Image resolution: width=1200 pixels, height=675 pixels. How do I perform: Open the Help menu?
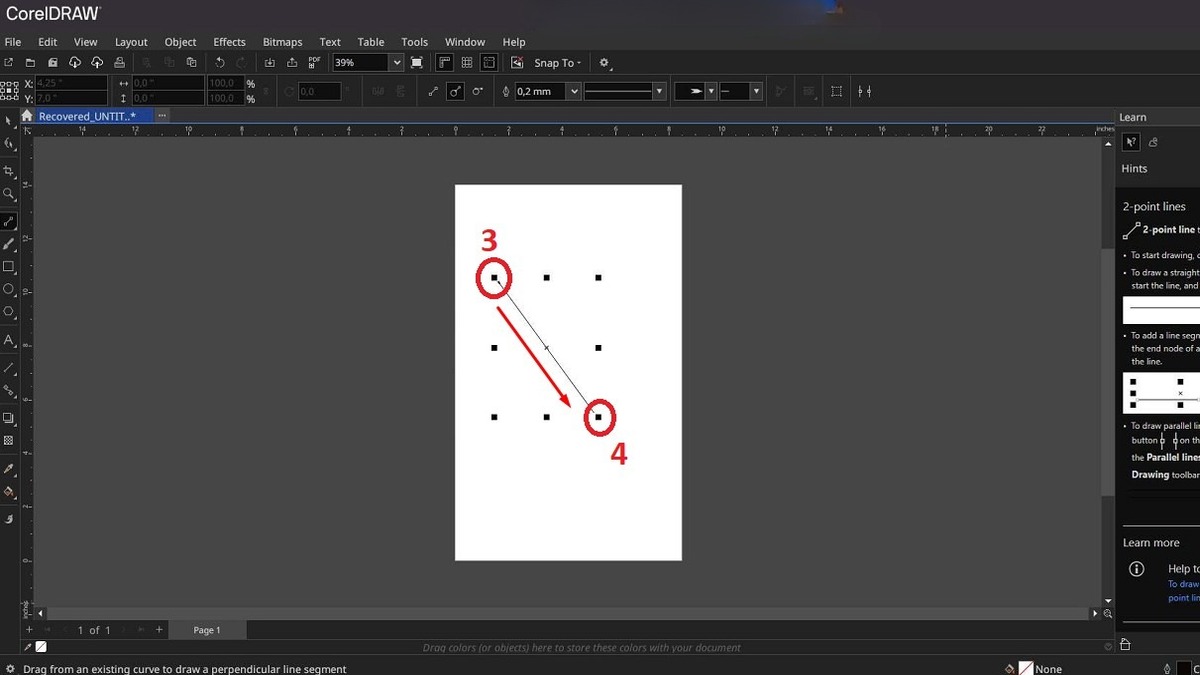click(514, 42)
